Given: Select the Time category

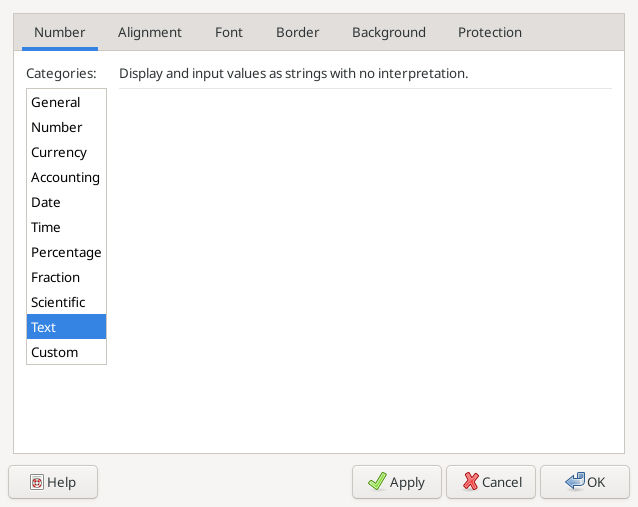Looking at the screenshot, I should pos(66,227).
